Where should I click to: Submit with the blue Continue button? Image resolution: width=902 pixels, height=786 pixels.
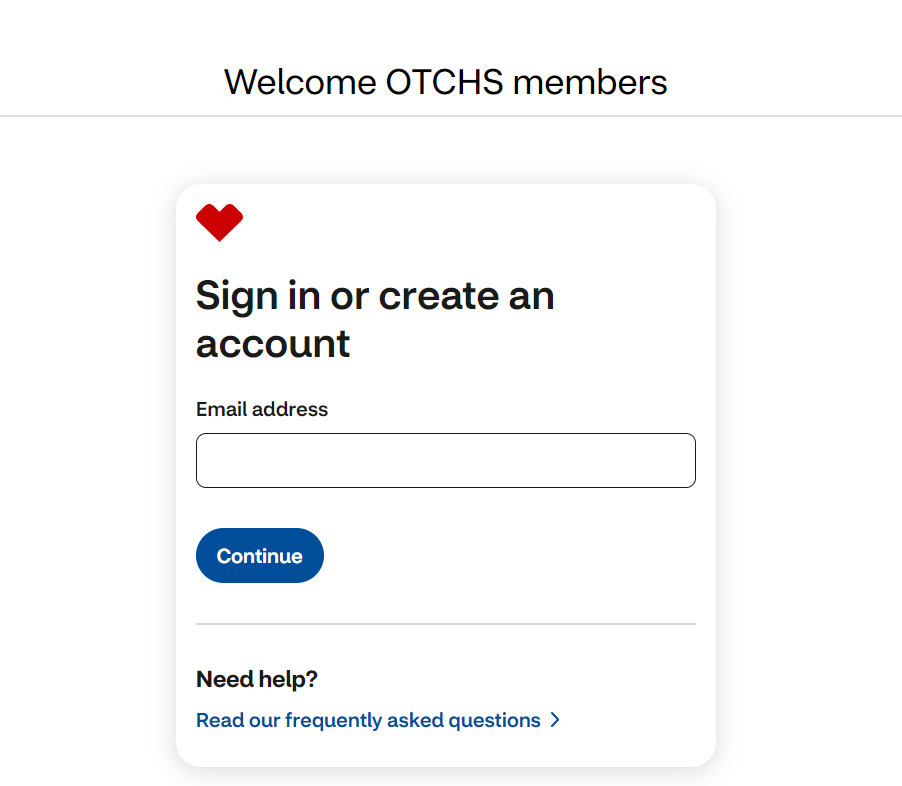tap(259, 555)
